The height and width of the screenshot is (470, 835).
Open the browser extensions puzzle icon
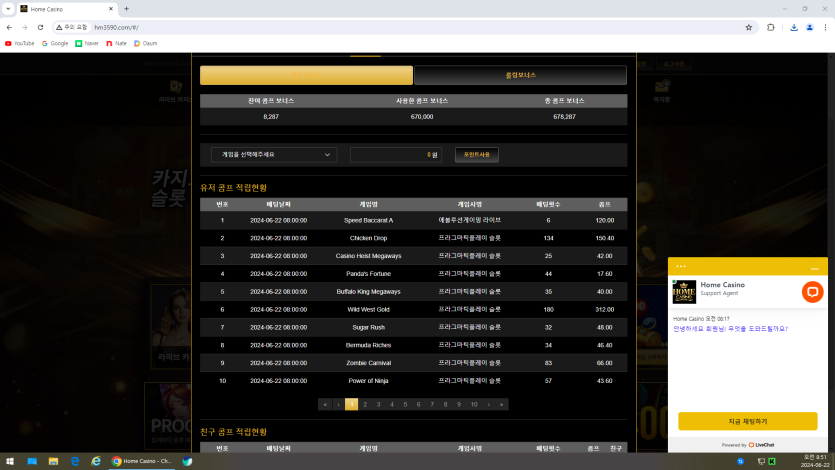[x=770, y=27]
